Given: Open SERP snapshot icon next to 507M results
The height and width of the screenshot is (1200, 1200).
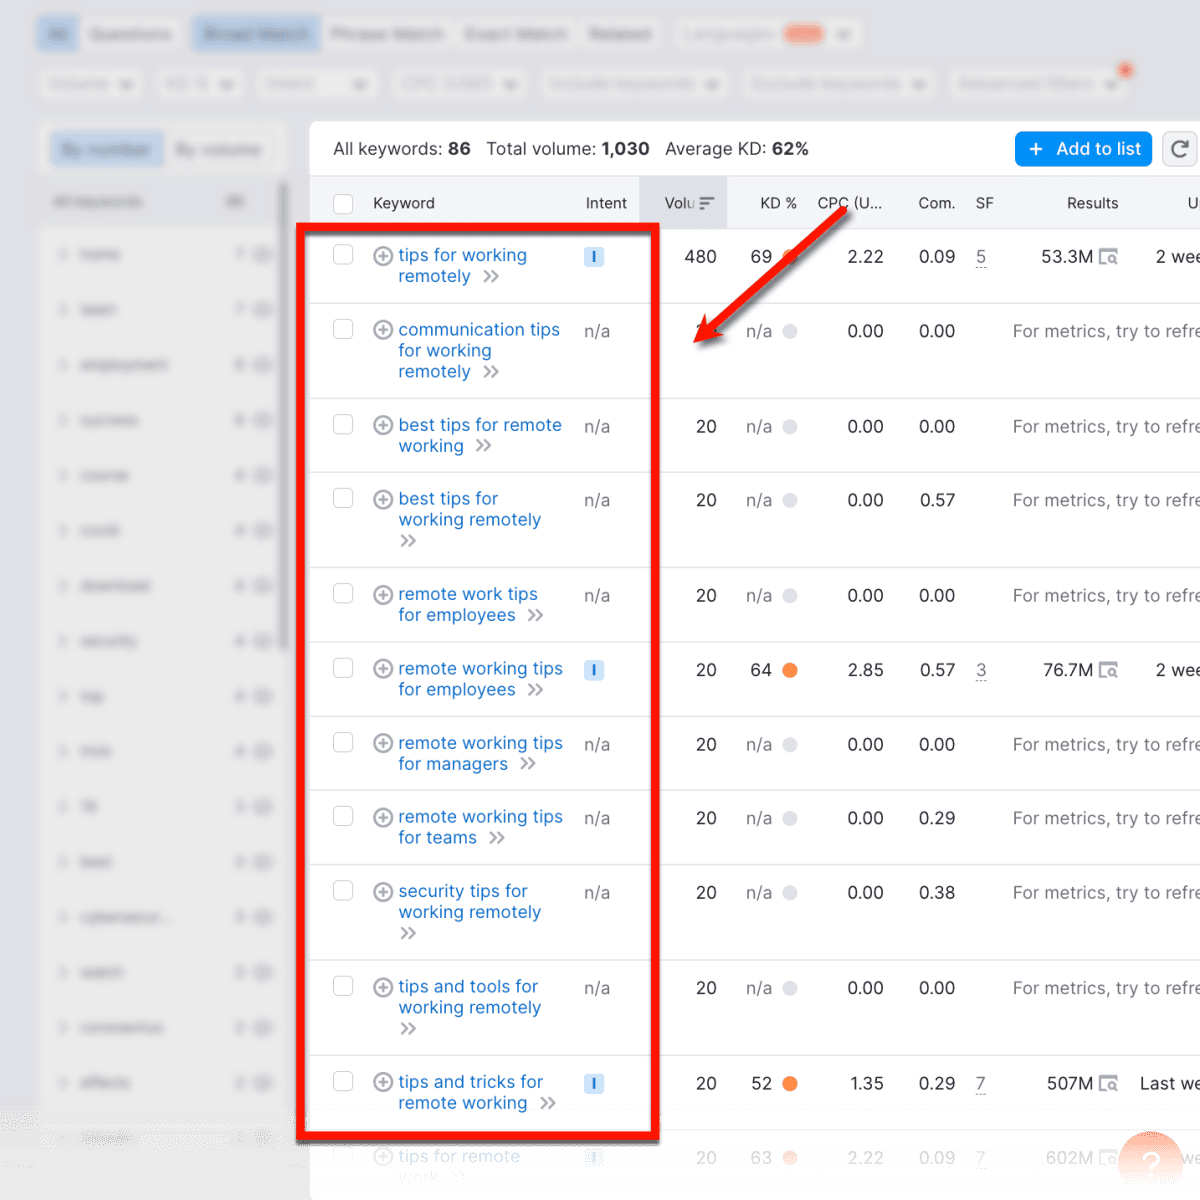Looking at the screenshot, I should (1109, 1083).
